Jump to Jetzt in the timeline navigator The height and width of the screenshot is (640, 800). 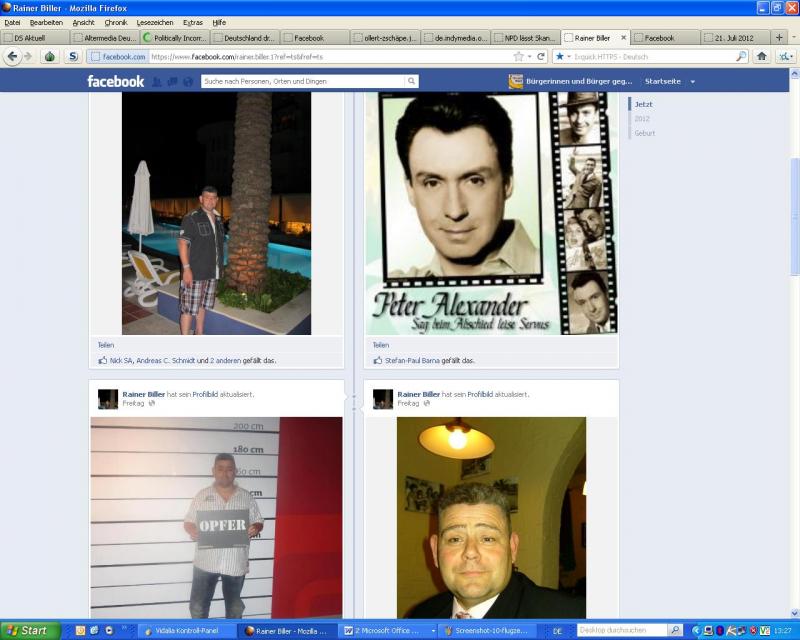click(x=643, y=104)
